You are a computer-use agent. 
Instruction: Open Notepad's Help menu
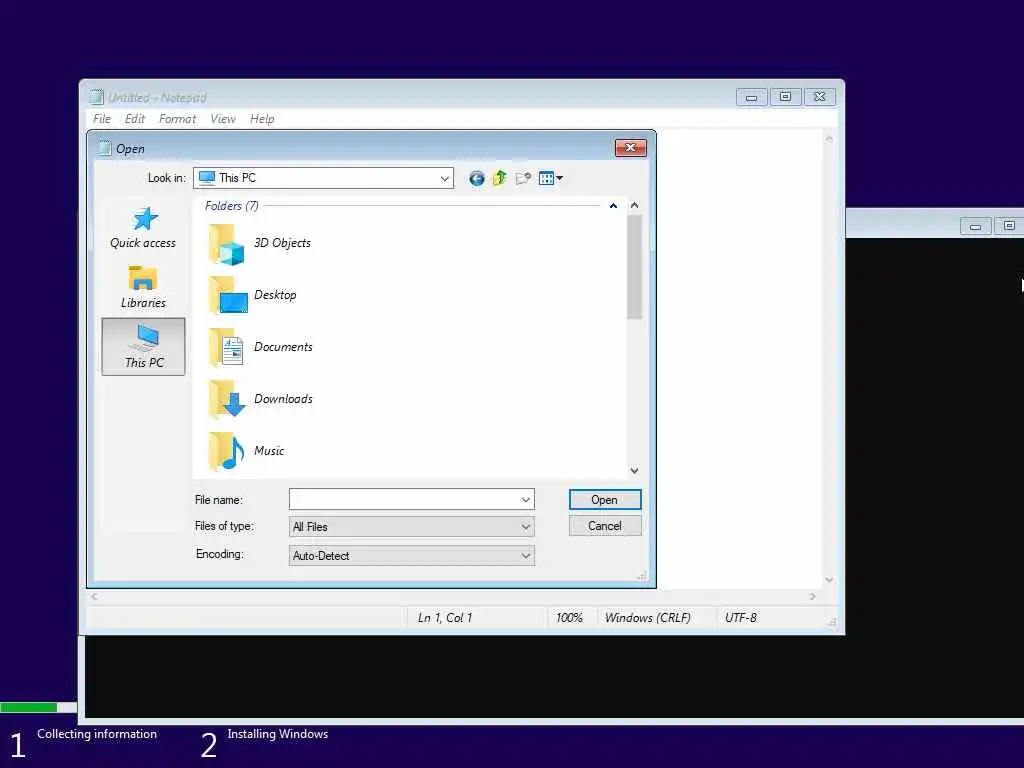262,119
